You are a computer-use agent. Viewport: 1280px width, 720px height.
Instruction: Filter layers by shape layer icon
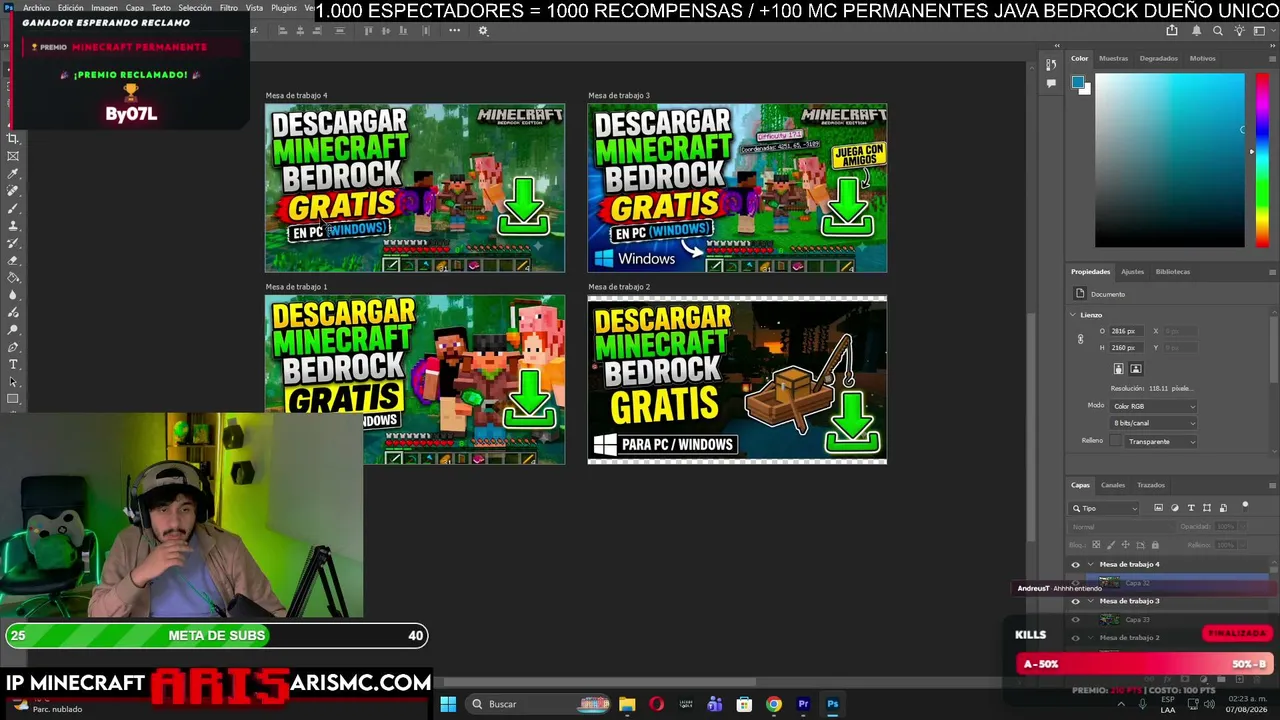(x=1207, y=508)
